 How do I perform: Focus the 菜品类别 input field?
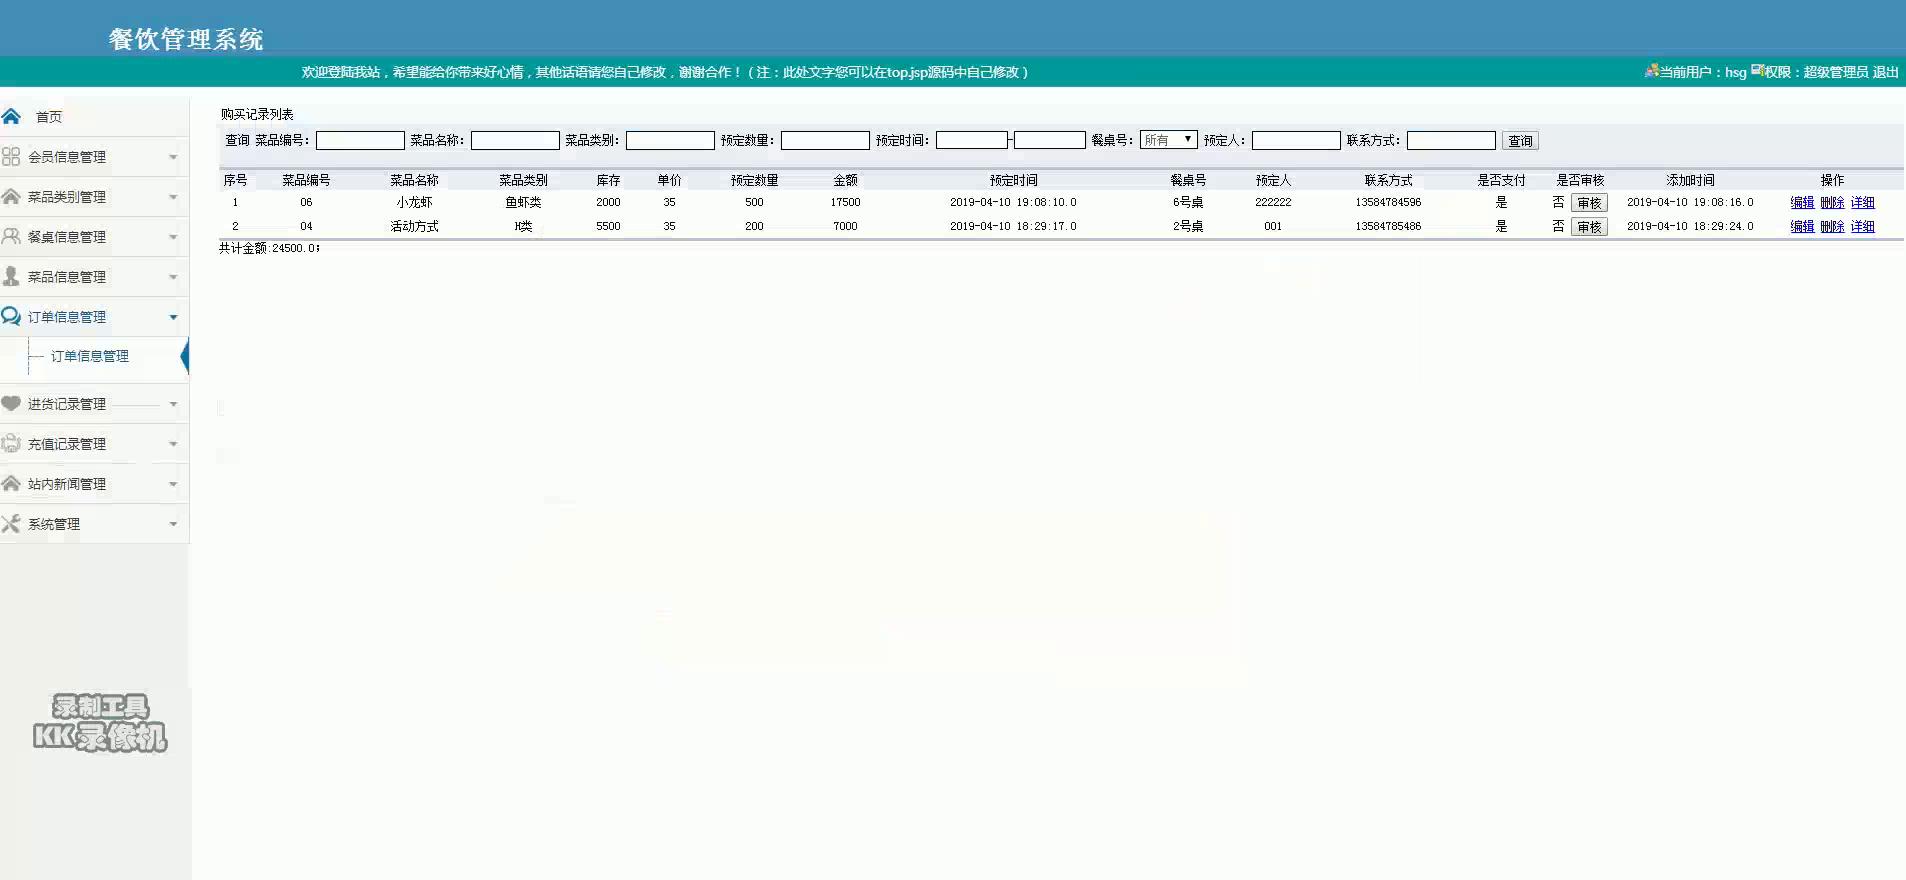(x=670, y=140)
